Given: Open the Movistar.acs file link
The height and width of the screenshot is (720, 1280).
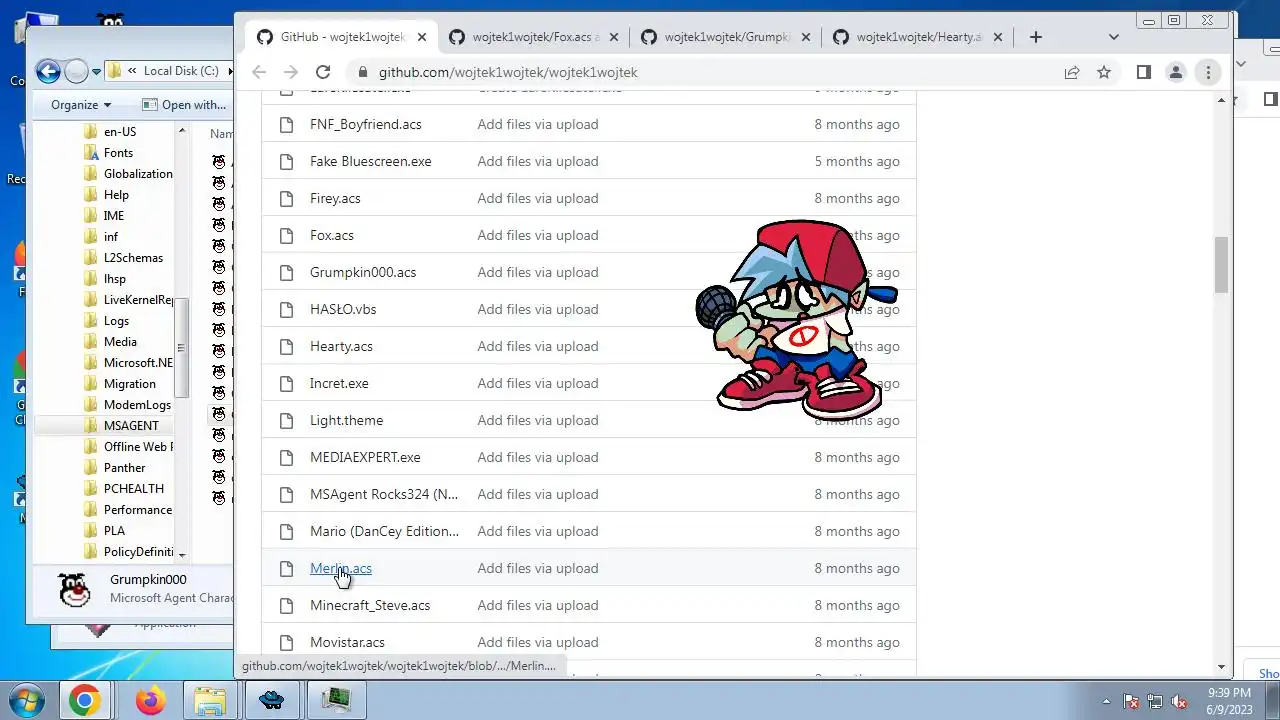Looking at the screenshot, I should click(347, 642).
